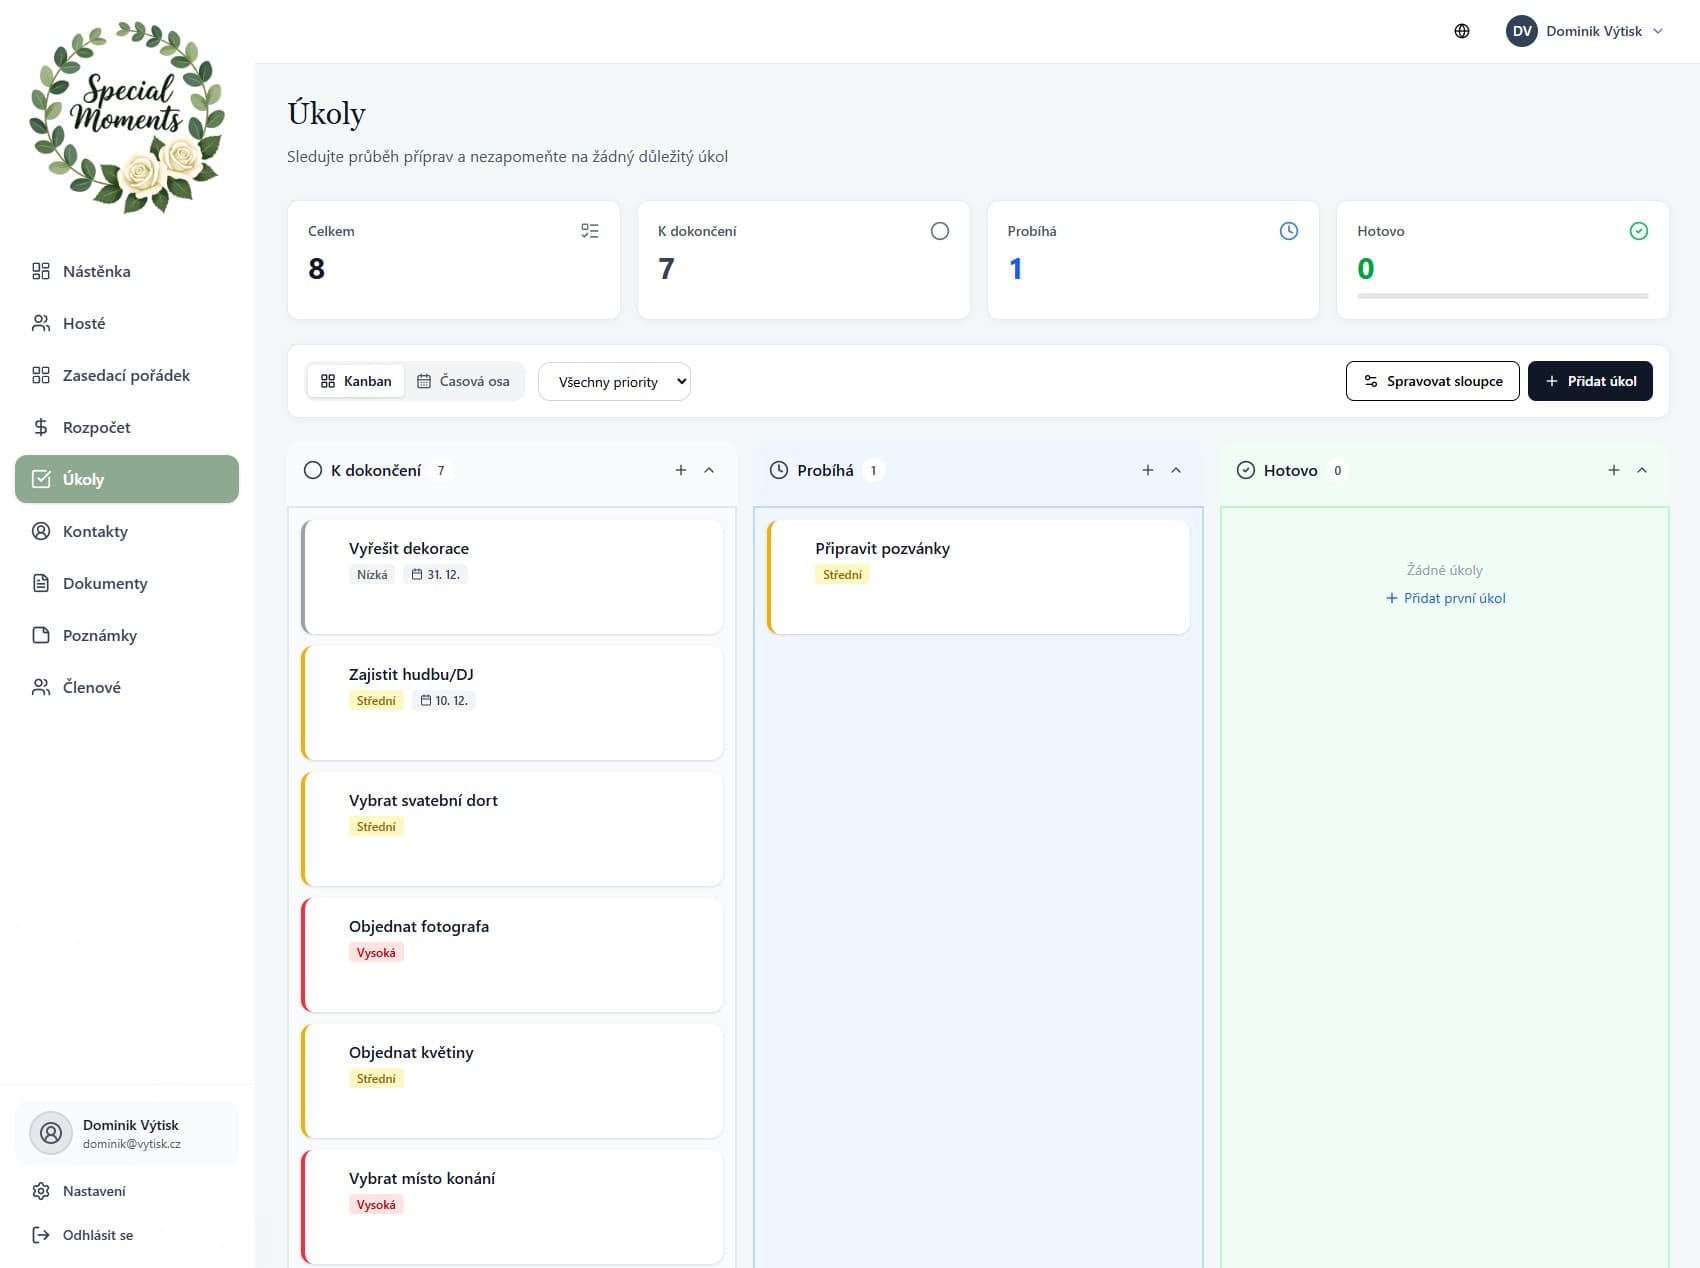Open the Dokumenty sidebar icon
1700x1268 pixels.
41,583
